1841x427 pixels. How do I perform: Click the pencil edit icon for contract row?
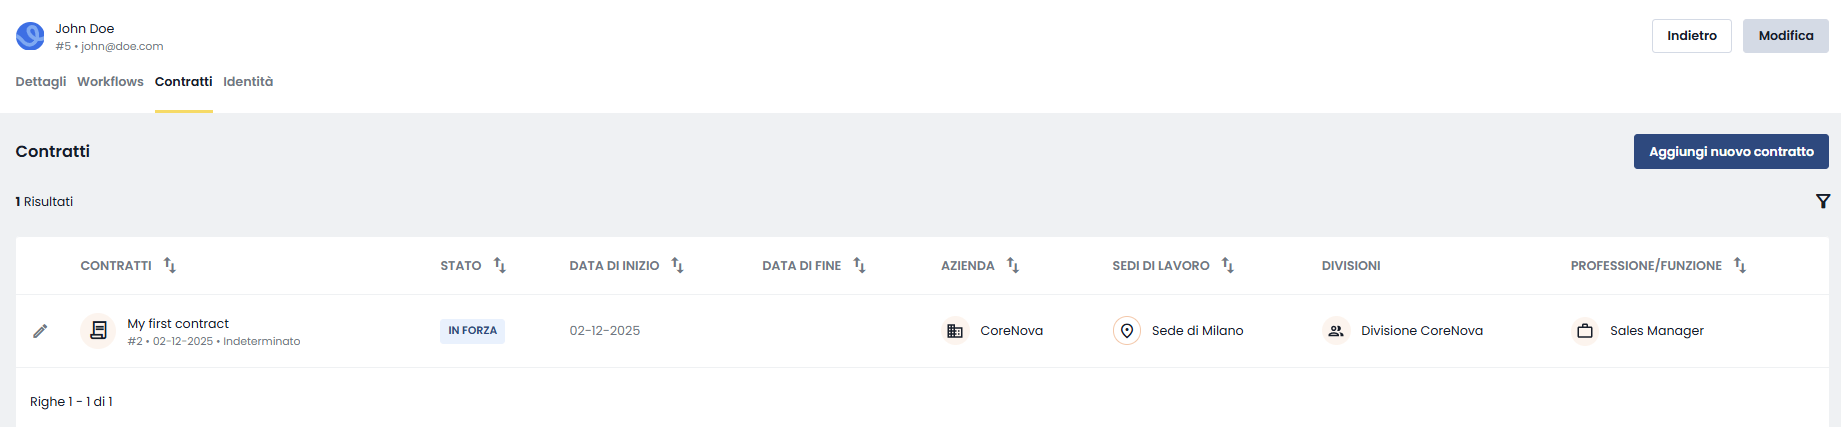point(40,331)
